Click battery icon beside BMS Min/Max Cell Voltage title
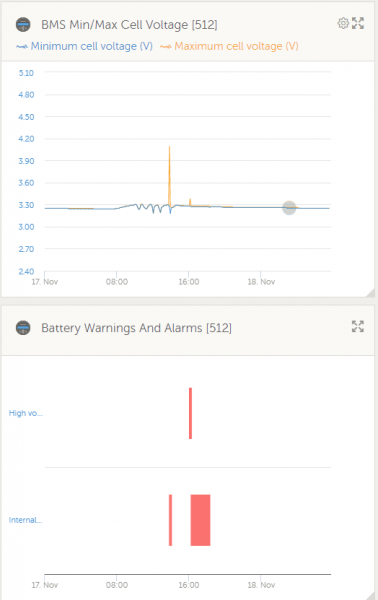 23,24
